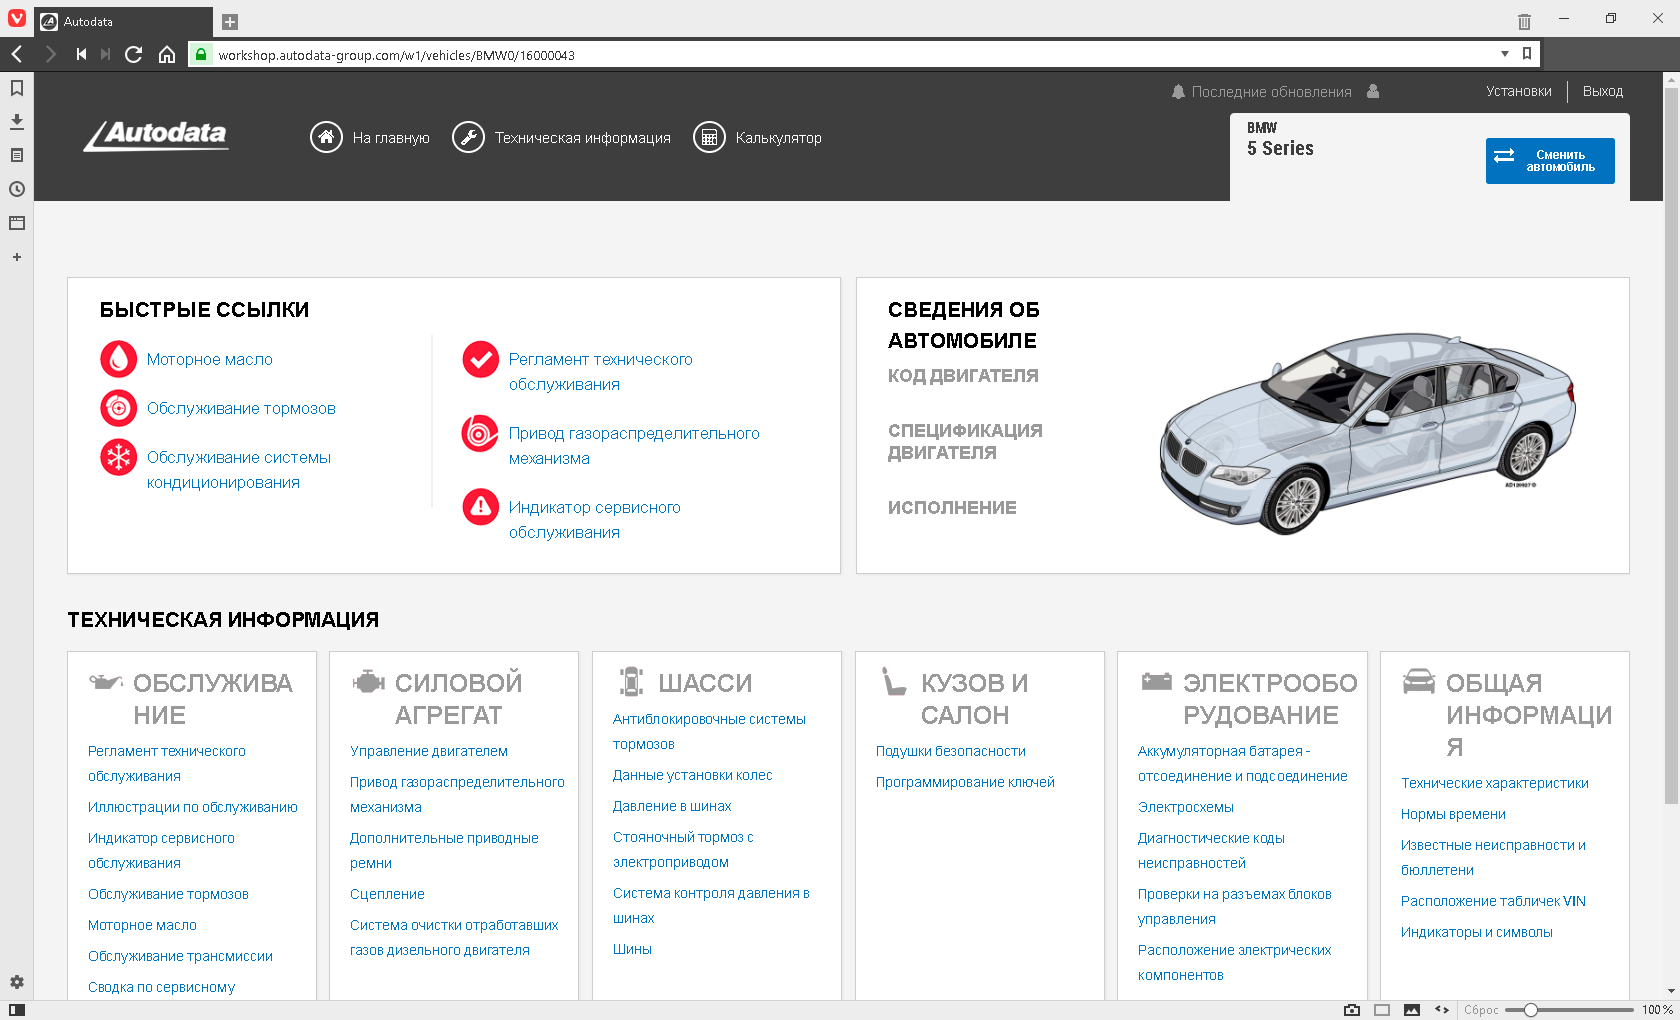1680x1020 pixels.
Task: Open the user profile icon
Action: (1373, 91)
